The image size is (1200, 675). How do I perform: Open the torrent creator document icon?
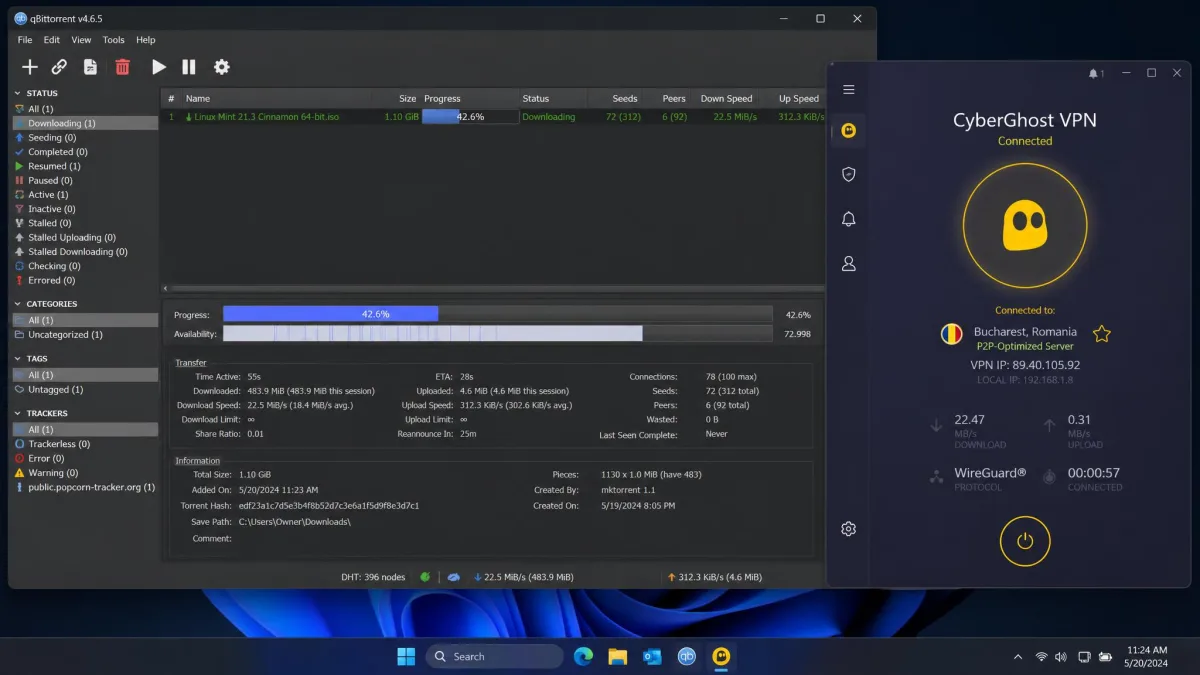[x=90, y=67]
